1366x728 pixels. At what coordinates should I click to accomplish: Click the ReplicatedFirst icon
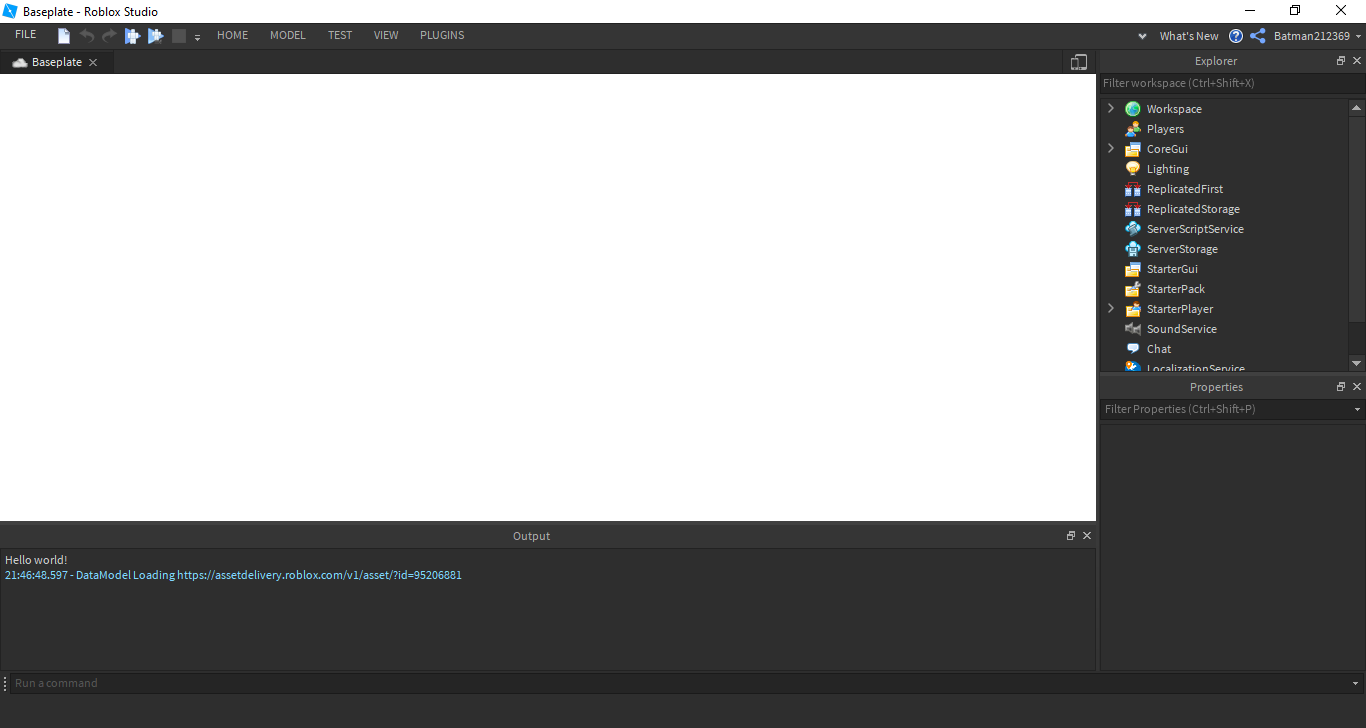pos(1132,189)
